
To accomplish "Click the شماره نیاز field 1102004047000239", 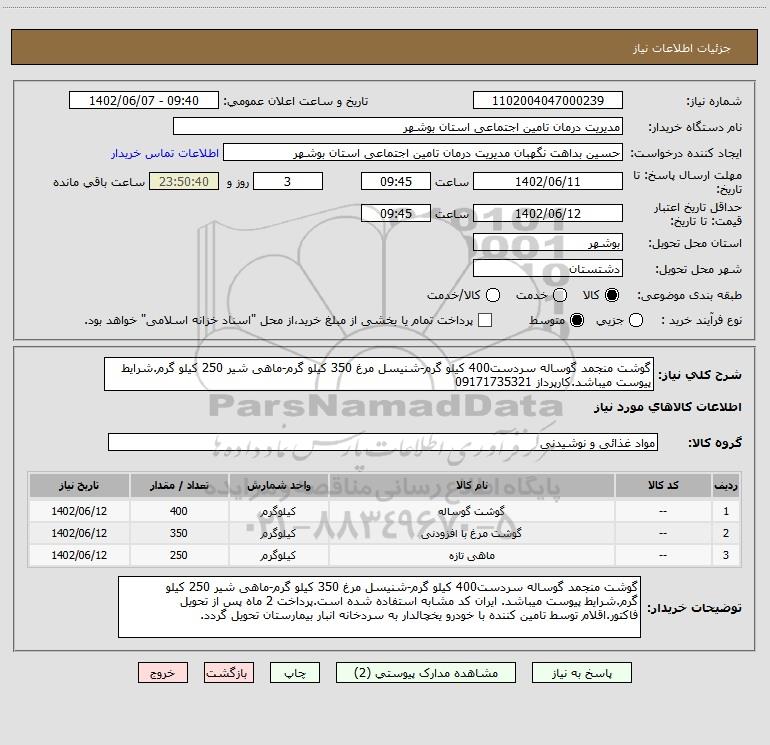I will click(x=548, y=101).
